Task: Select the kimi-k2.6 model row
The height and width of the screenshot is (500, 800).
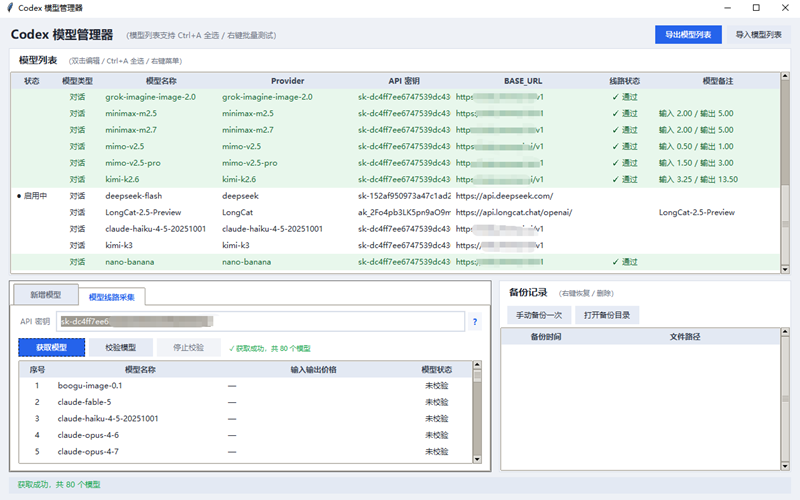Action: point(395,179)
